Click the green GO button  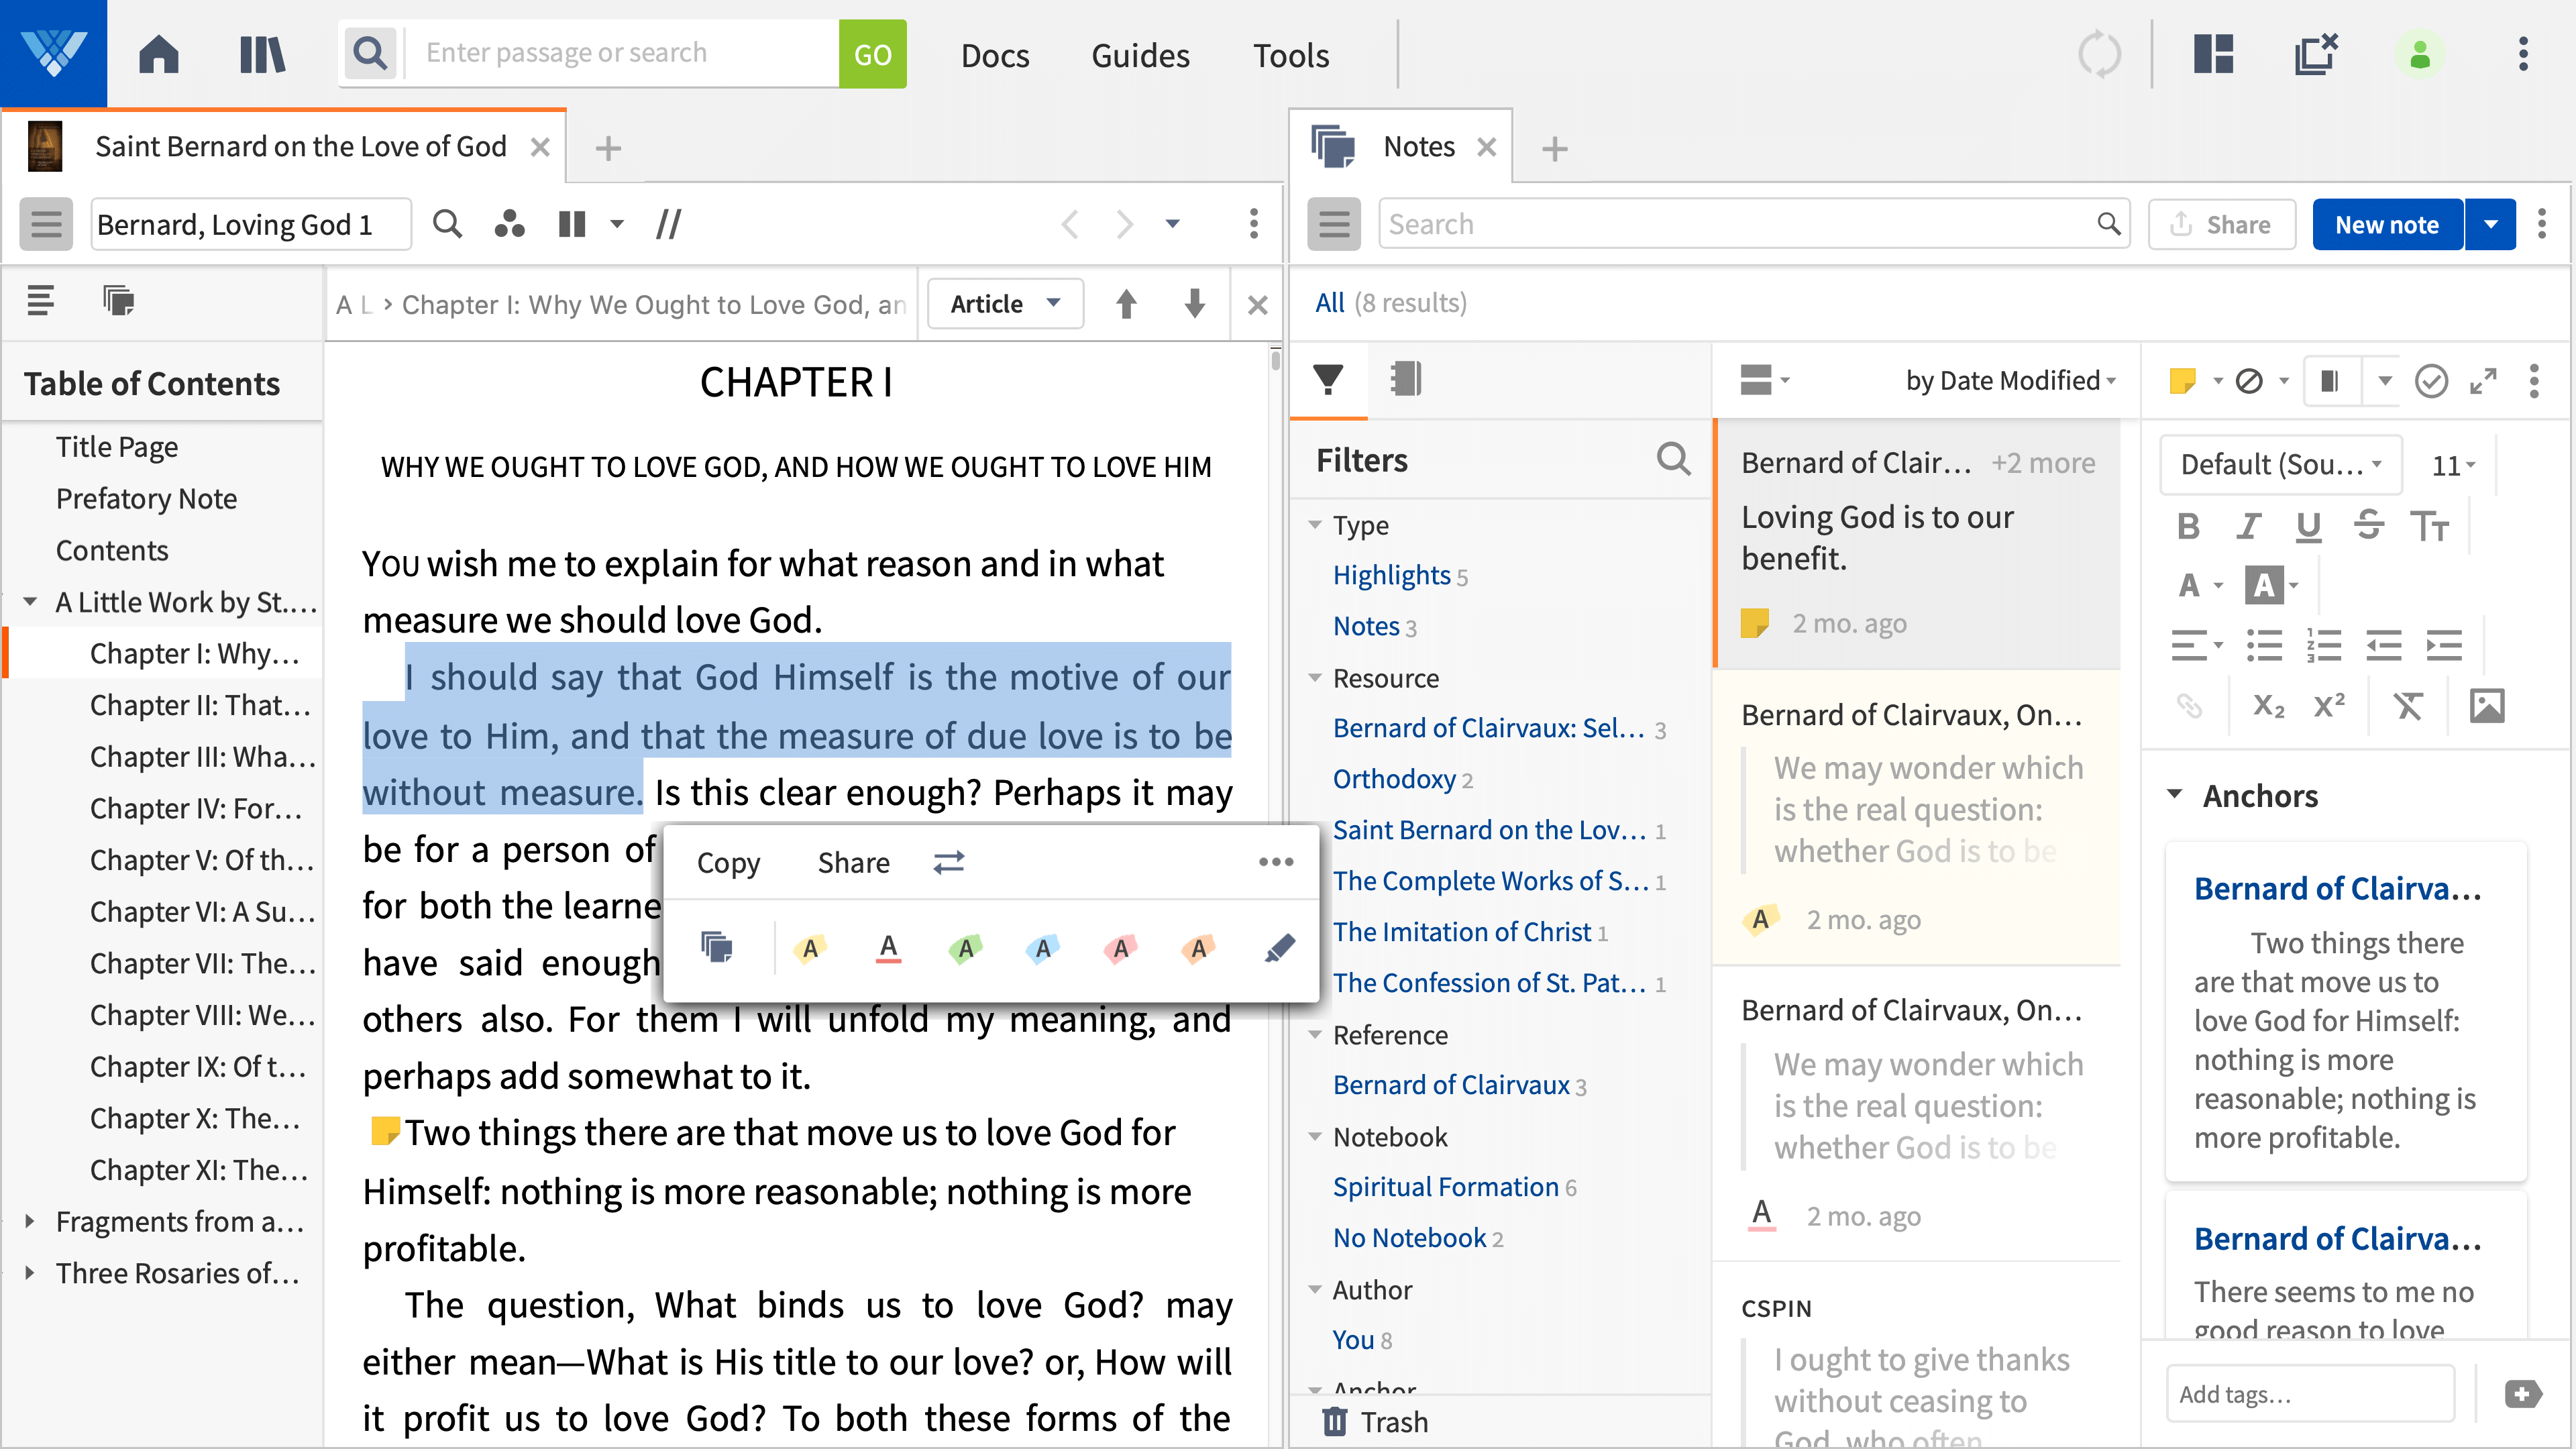(x=872, y=54)
